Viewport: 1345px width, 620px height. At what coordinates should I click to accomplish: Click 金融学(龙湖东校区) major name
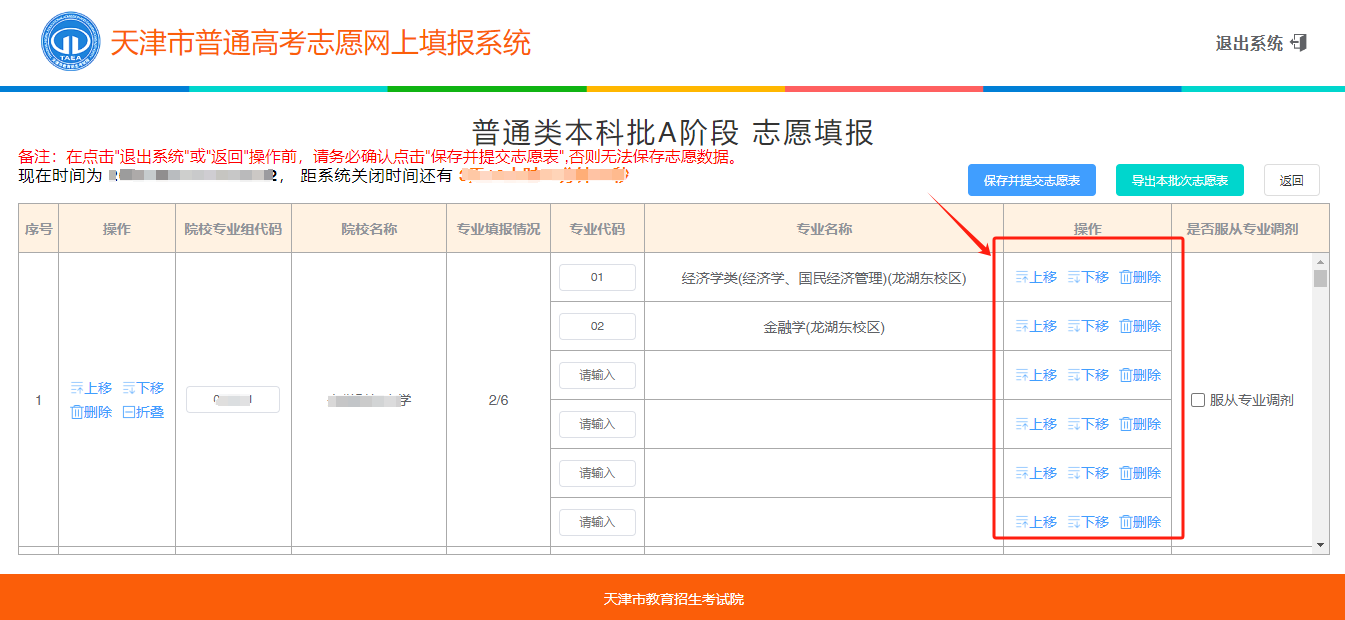point(824,326)
